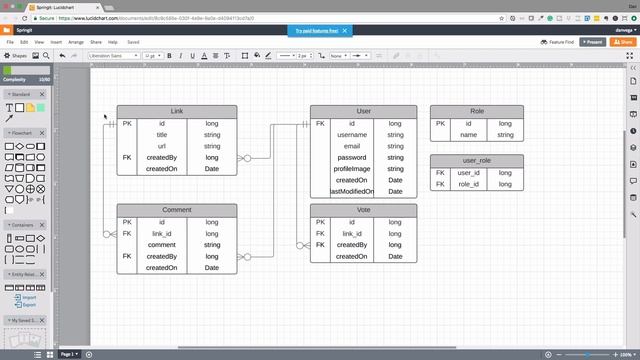Open the Share menu
This screenshot has width=640, height=360.
tap(96, 42)
